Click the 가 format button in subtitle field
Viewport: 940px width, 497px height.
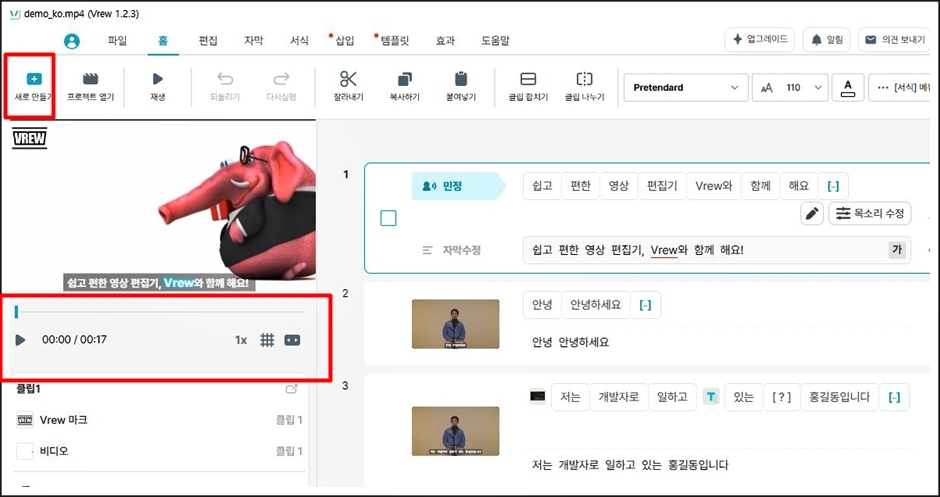click(897, 250)
